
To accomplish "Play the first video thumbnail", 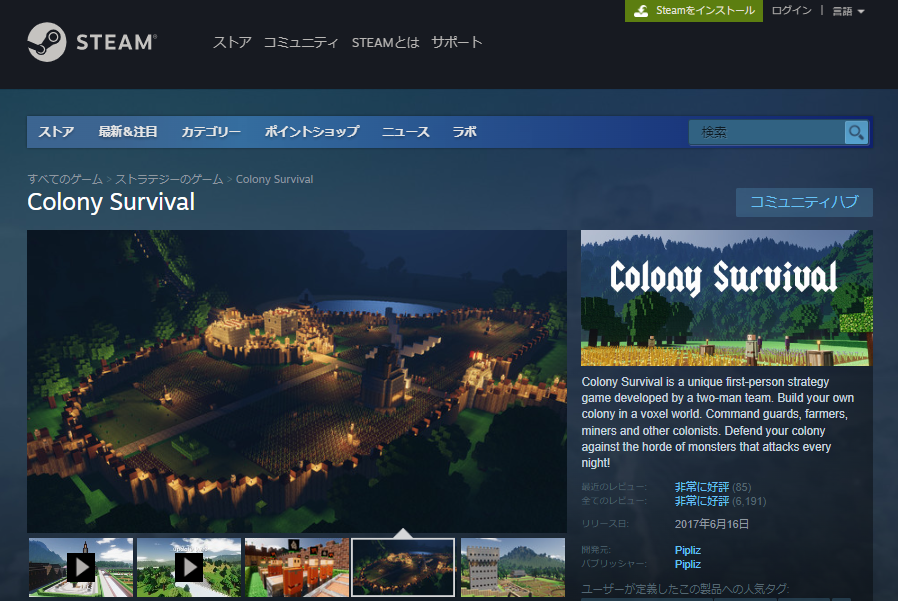I will [81, 567].
